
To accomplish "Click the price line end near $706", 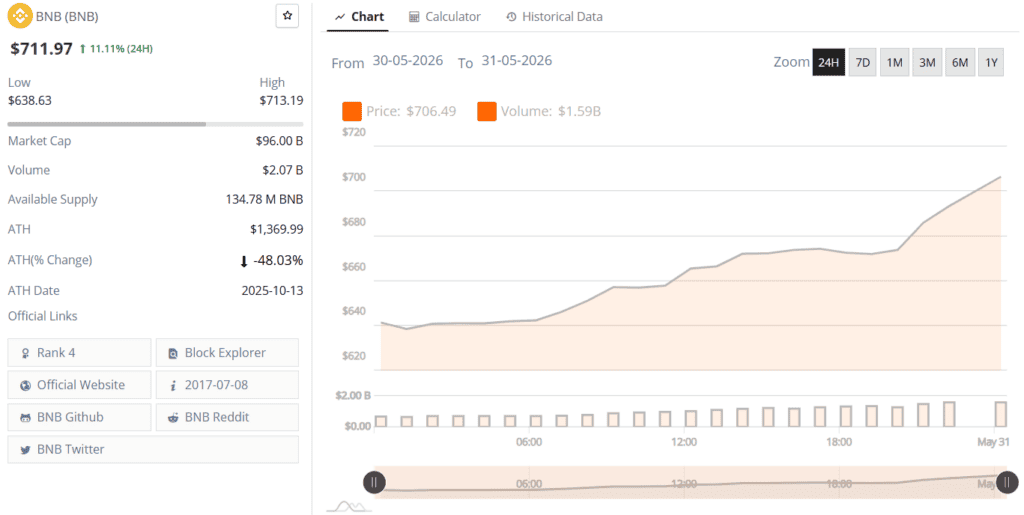I will coord(1000,177).
